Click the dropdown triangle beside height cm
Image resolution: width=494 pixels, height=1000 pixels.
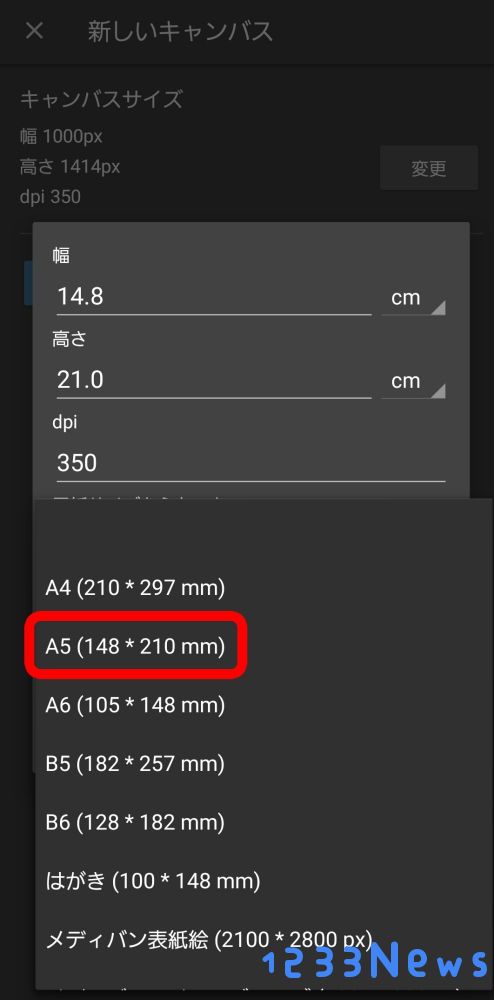coord(438,391)
